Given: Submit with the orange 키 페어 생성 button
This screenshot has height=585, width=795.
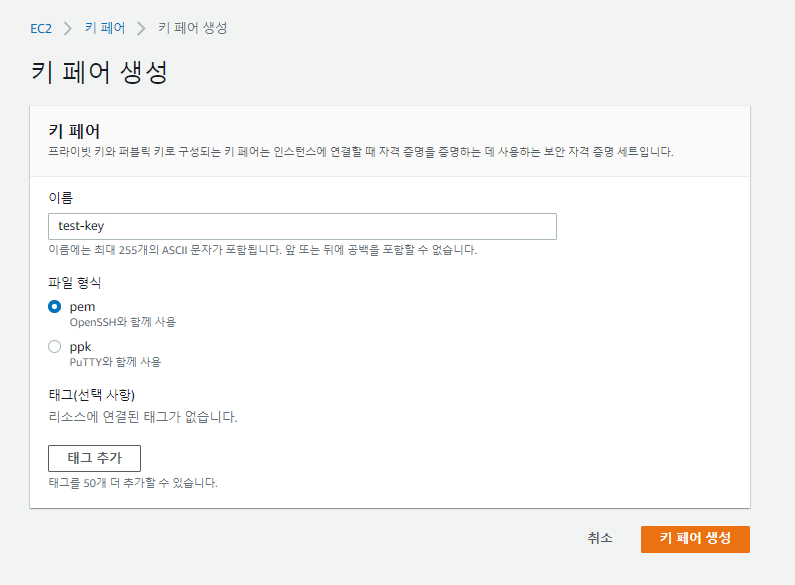Looking at the screenshot, I should [x=695, y=539].
